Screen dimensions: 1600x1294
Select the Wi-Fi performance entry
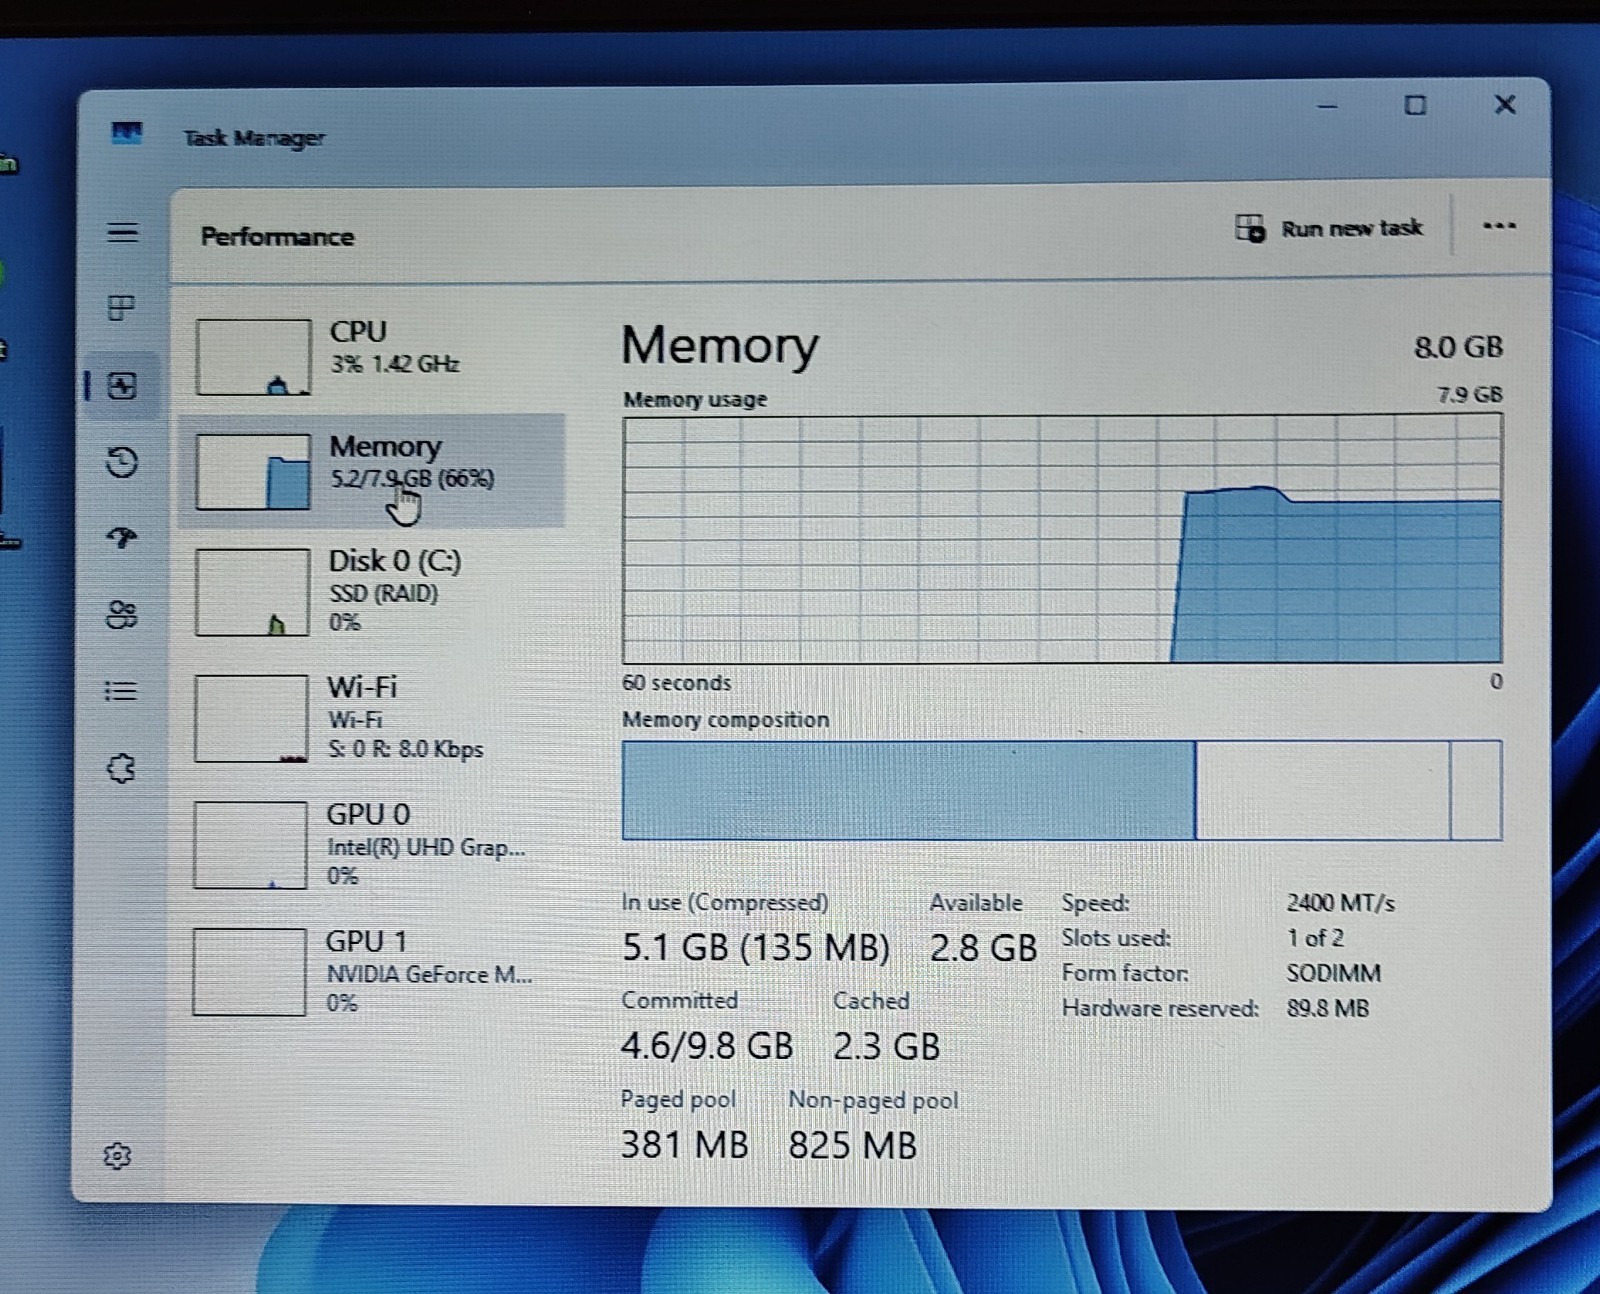tap(372, 718)
